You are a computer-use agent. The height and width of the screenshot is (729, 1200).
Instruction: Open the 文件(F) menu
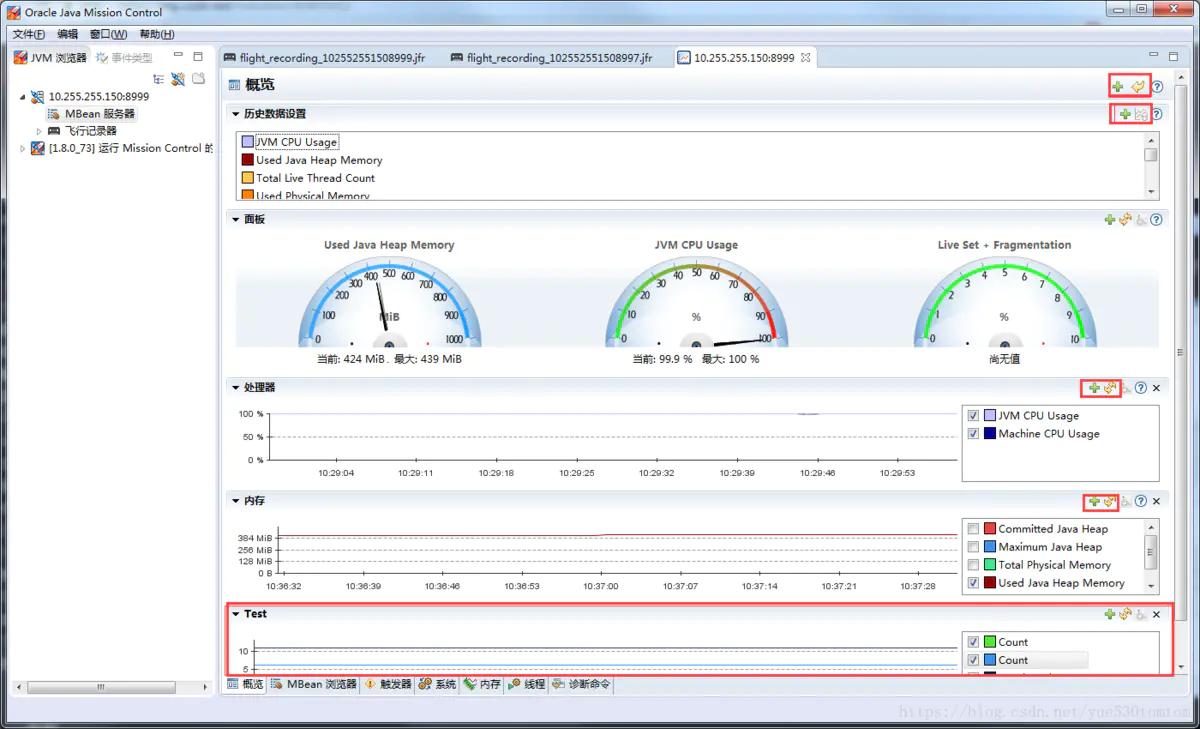pos(29,34)
